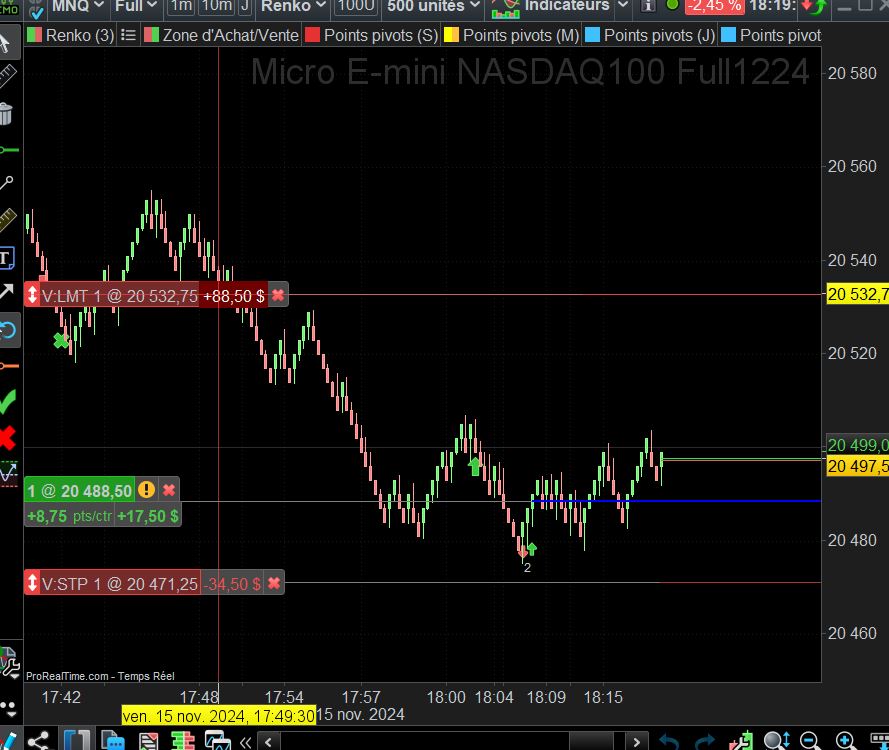This screenshot has width=889, height=750.
Task: Open the share icon in bottom toolbar
Action: coord(38,741)
